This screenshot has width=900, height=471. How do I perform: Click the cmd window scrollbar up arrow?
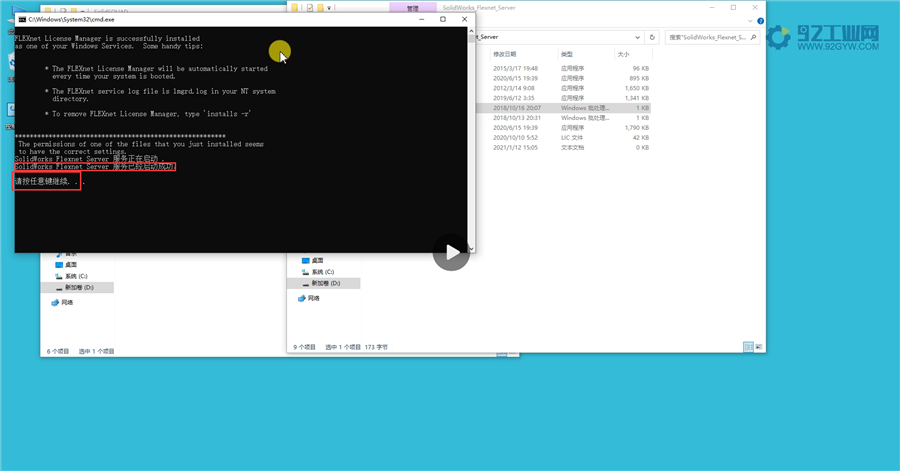coord(471,31)
